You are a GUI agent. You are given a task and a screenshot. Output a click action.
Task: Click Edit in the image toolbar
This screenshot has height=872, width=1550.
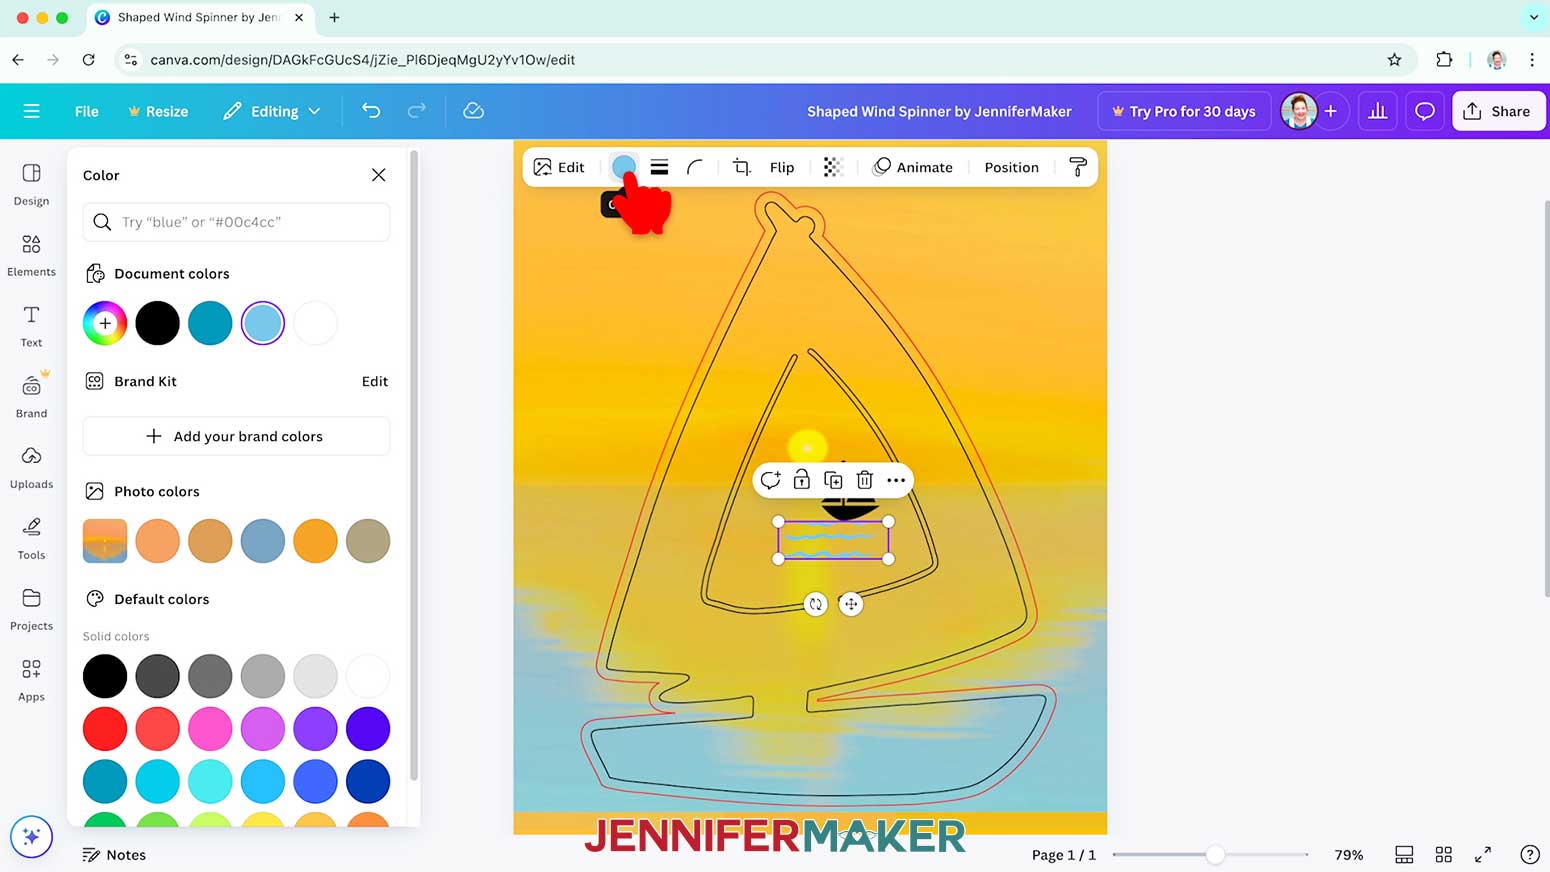(559, 167)
